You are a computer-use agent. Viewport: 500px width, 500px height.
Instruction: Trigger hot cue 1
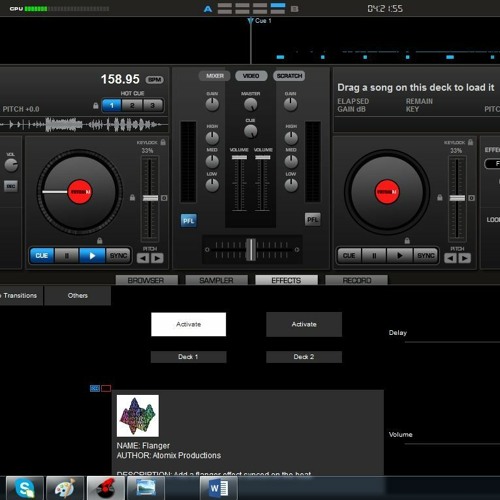[x=112, y=106]
